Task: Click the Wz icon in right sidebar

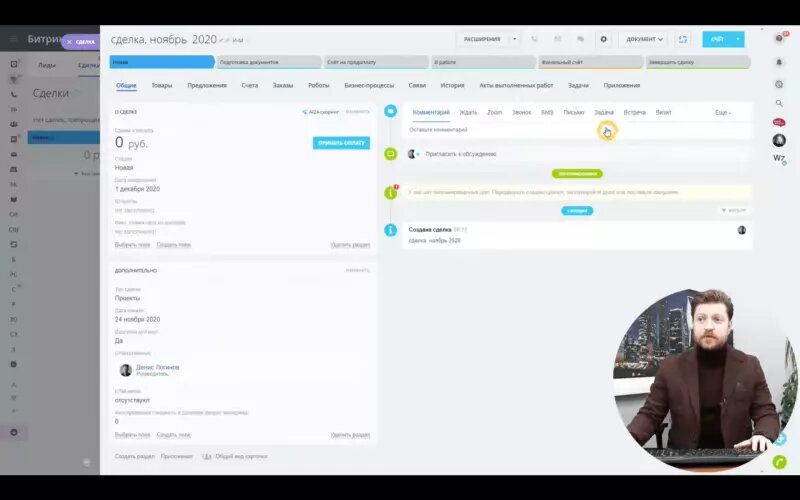Action: (x=779, y=158)
